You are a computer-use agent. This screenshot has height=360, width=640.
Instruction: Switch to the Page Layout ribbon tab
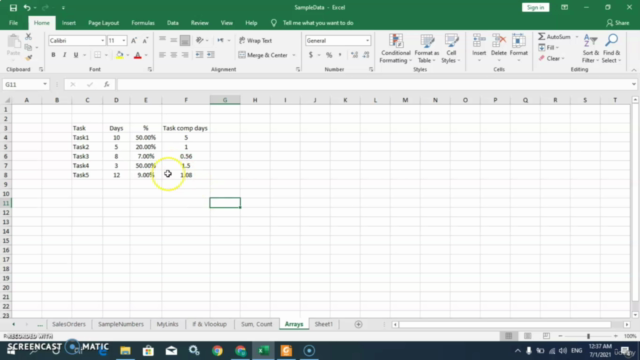pos(104,23)
